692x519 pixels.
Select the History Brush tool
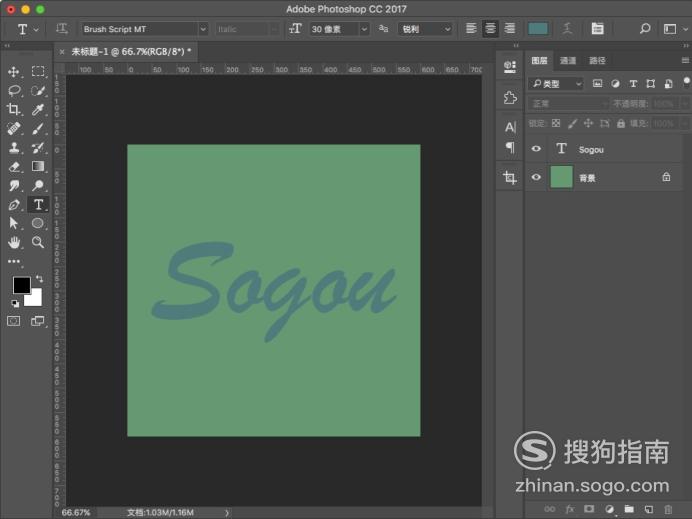point(38,147)
